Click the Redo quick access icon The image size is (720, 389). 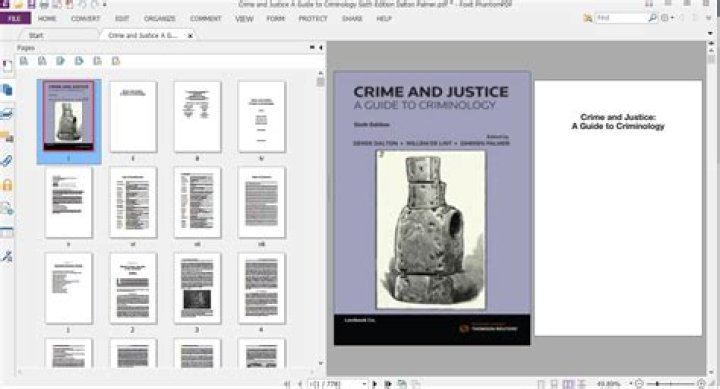pyautogui.click(x=94, y=5)
